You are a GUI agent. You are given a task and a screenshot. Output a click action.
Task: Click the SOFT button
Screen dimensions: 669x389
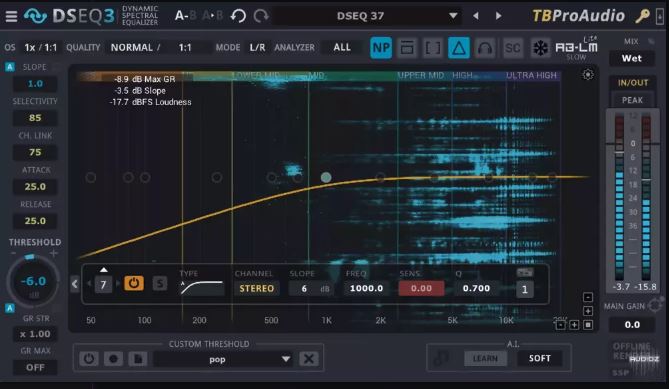[x=540, y=358]
